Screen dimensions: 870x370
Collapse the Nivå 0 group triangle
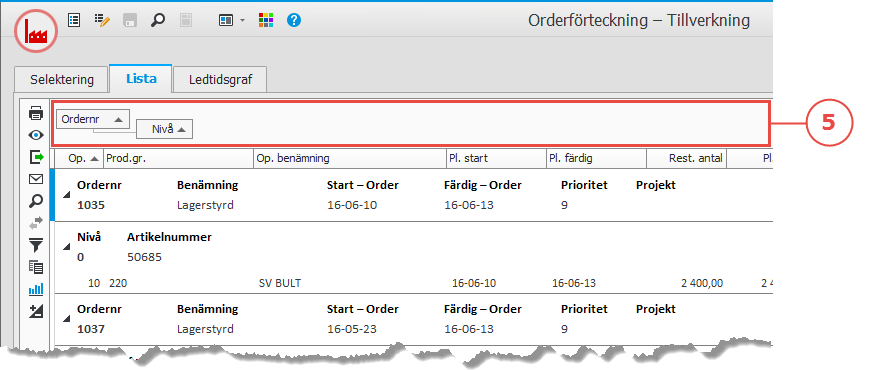tap(67, 246)
